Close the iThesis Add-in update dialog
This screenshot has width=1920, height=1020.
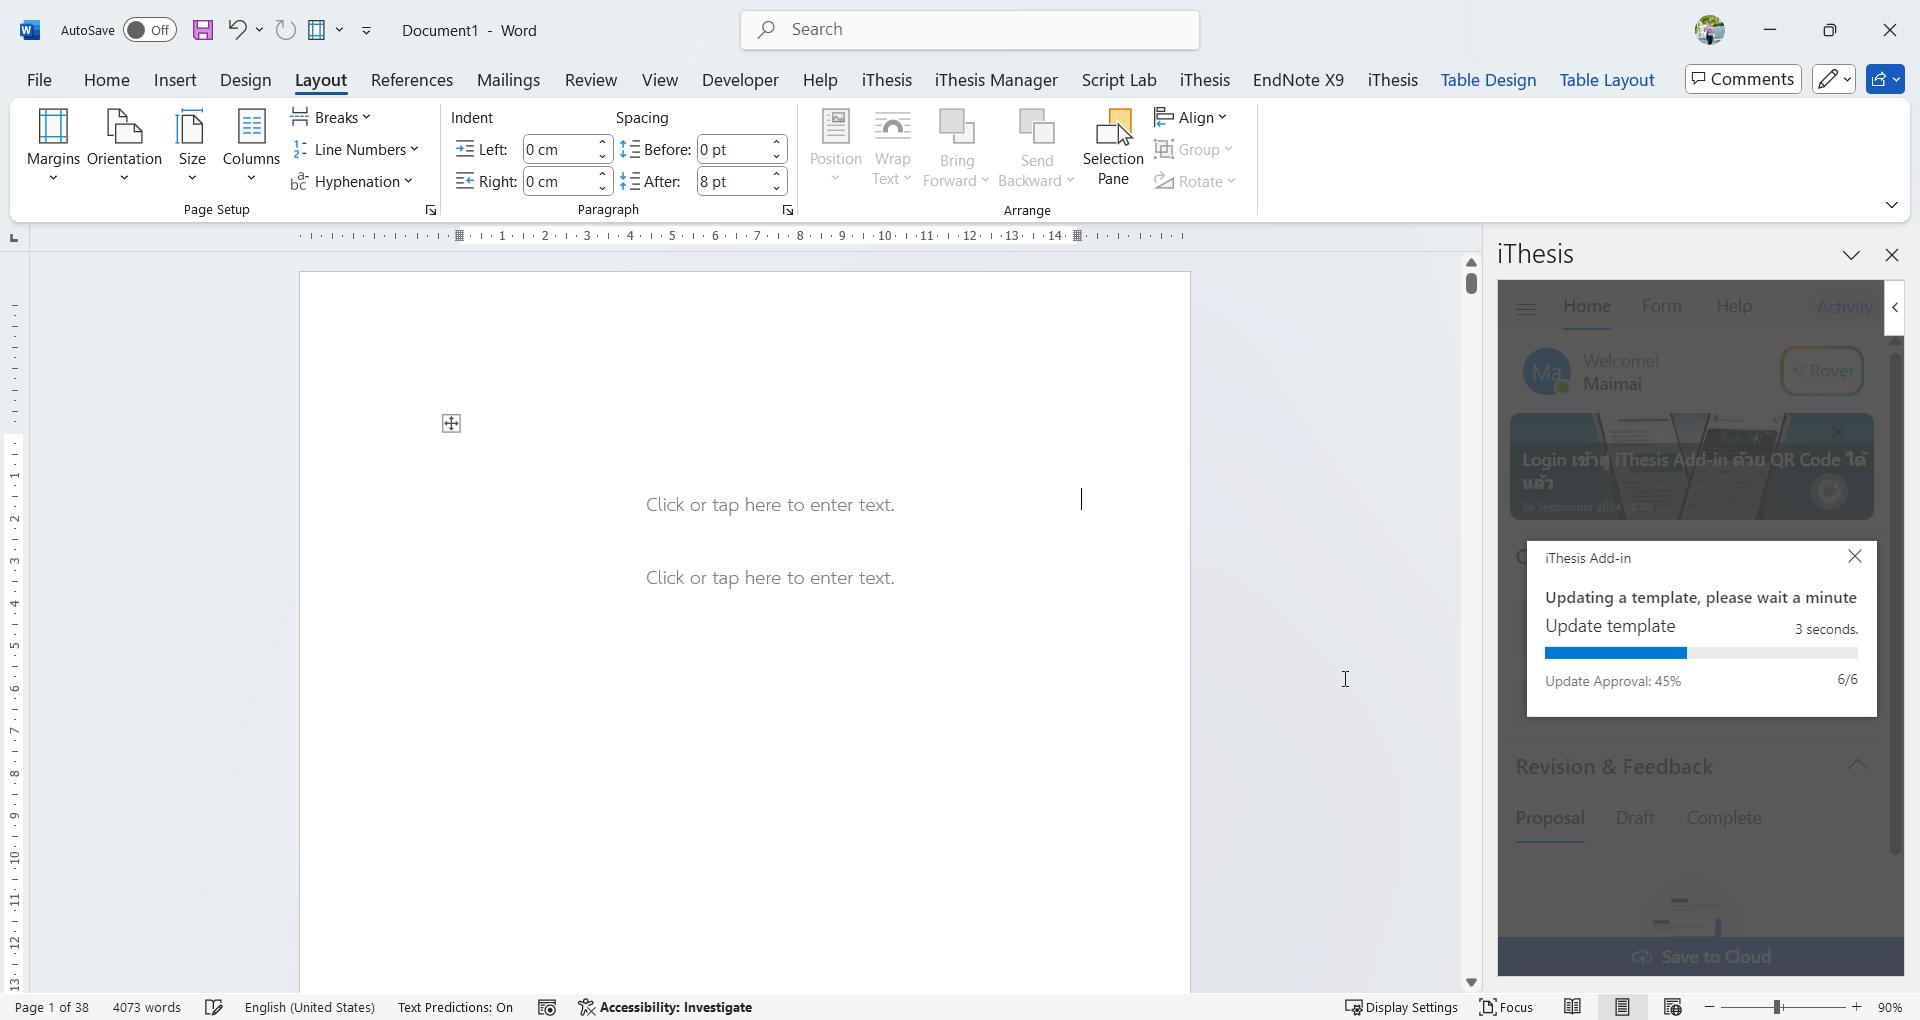(x=1855, y=556)
